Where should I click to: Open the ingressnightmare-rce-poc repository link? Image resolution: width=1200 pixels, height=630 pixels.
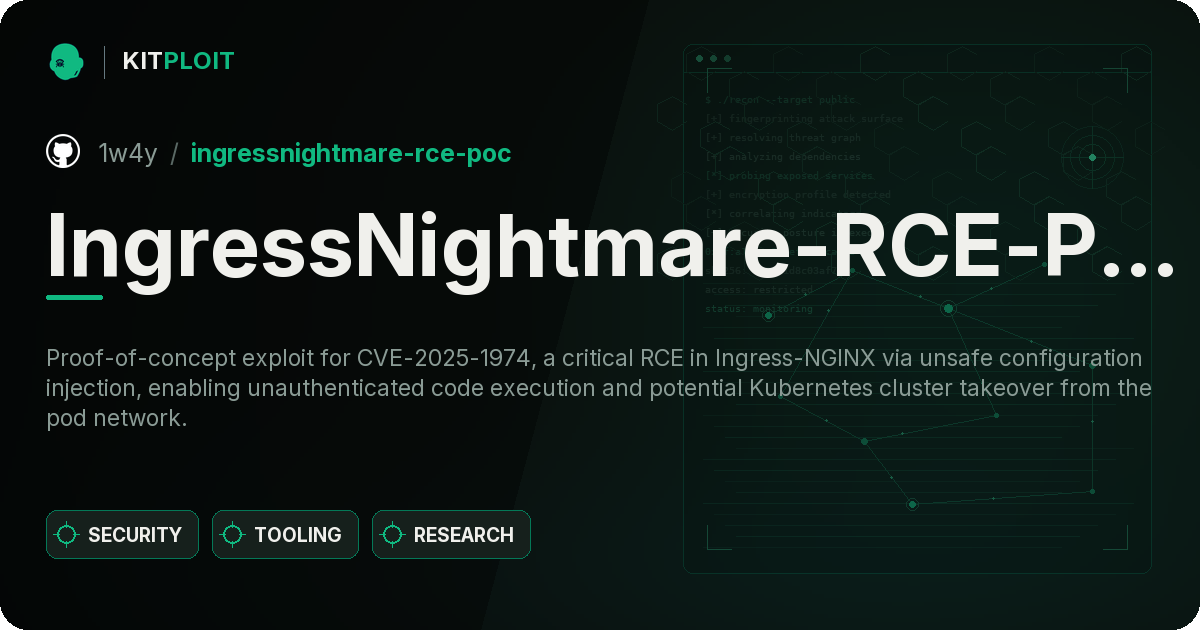click(x=351, y=153)
